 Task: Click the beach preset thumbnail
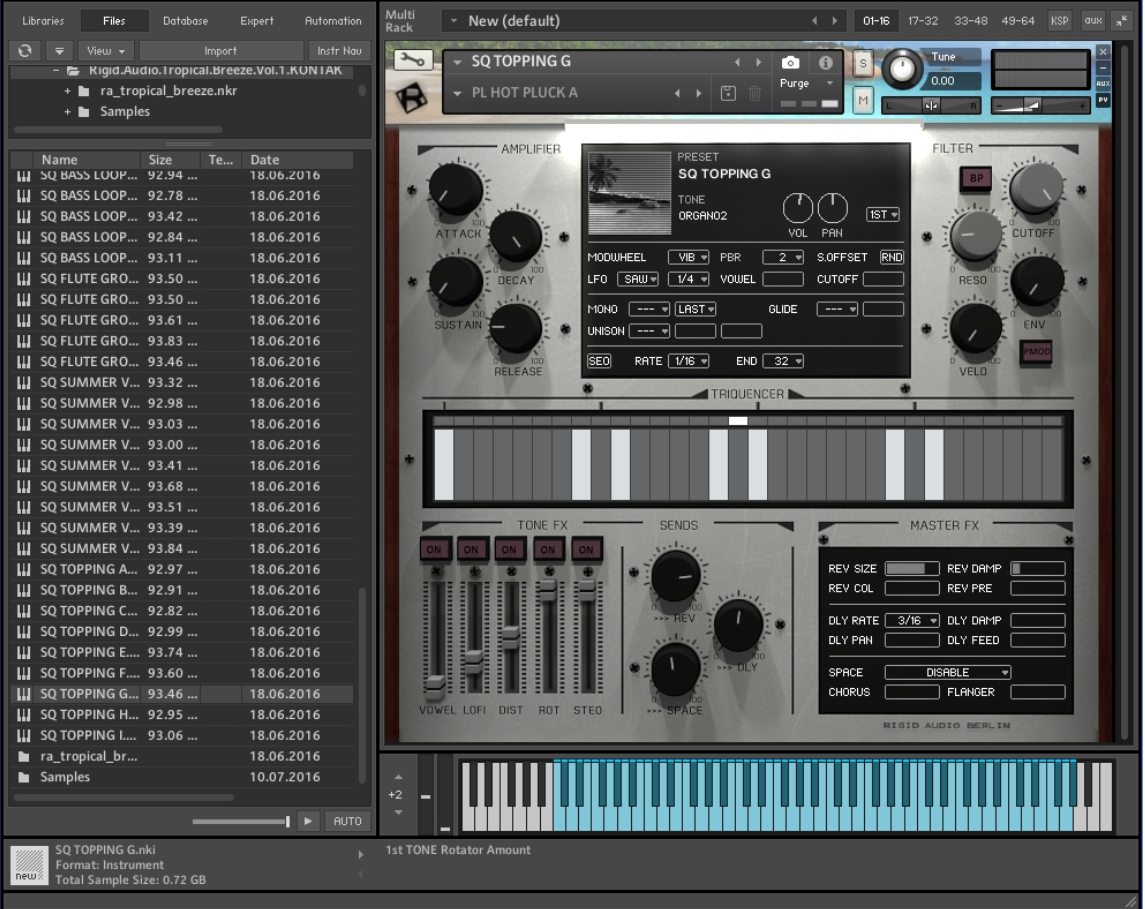point(629,193)
